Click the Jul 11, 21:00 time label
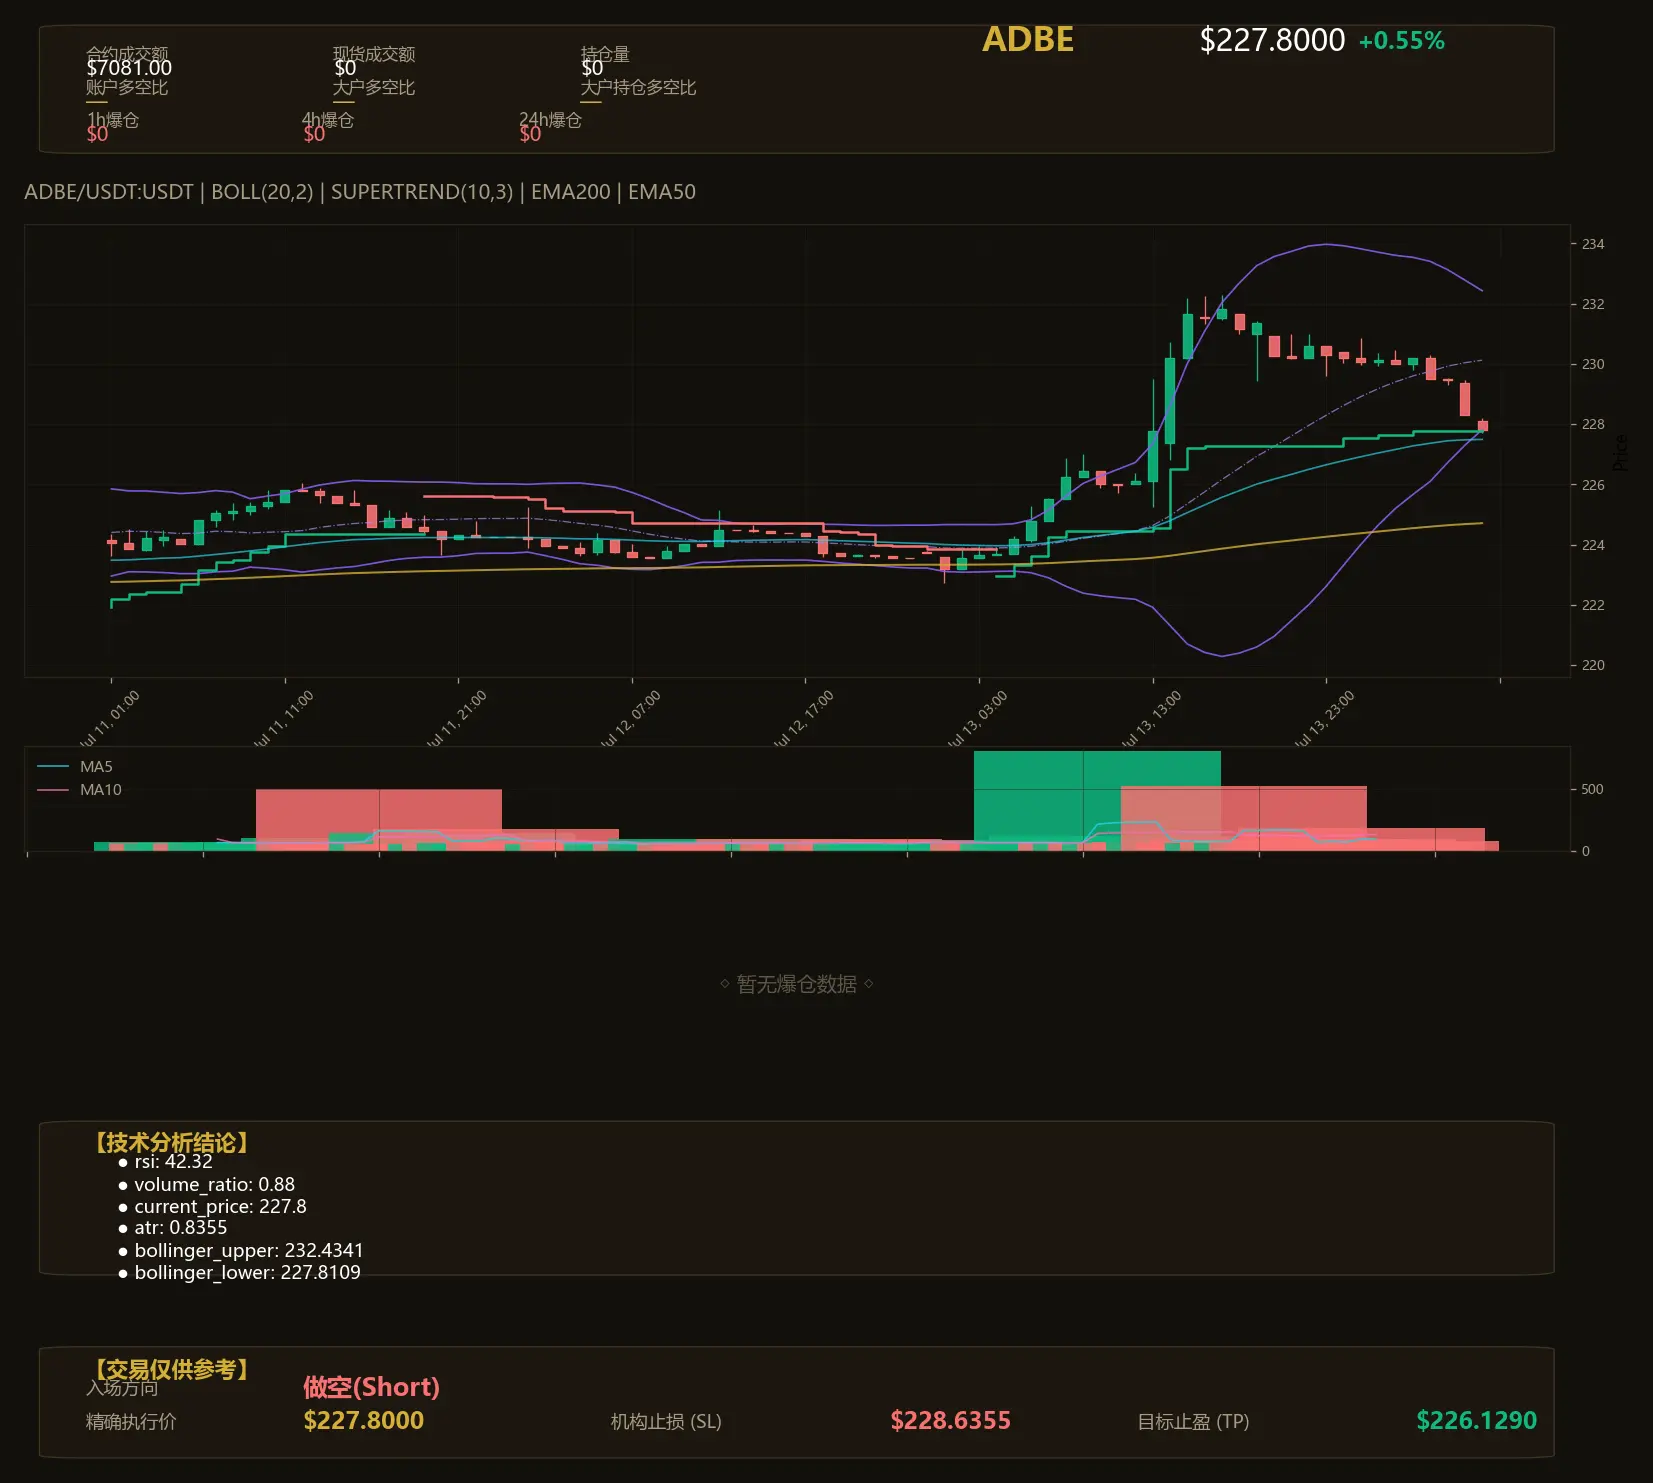The width and height of the screenshot is (1653, 1483). pos(456,720)
